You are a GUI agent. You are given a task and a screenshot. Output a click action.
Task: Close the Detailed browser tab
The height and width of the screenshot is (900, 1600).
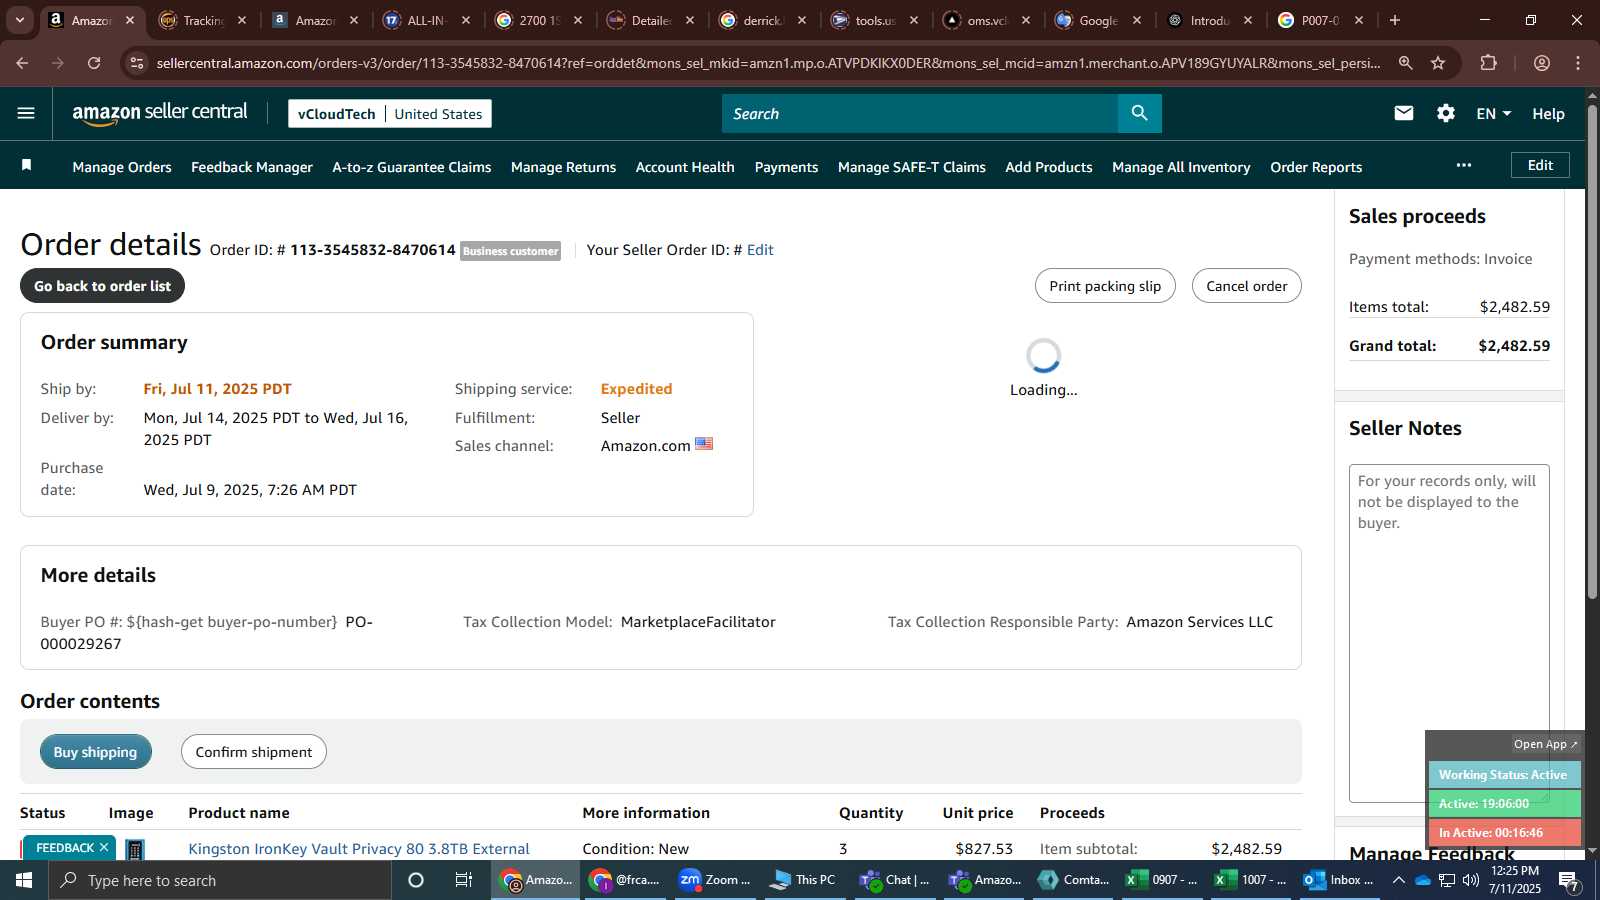690,20
